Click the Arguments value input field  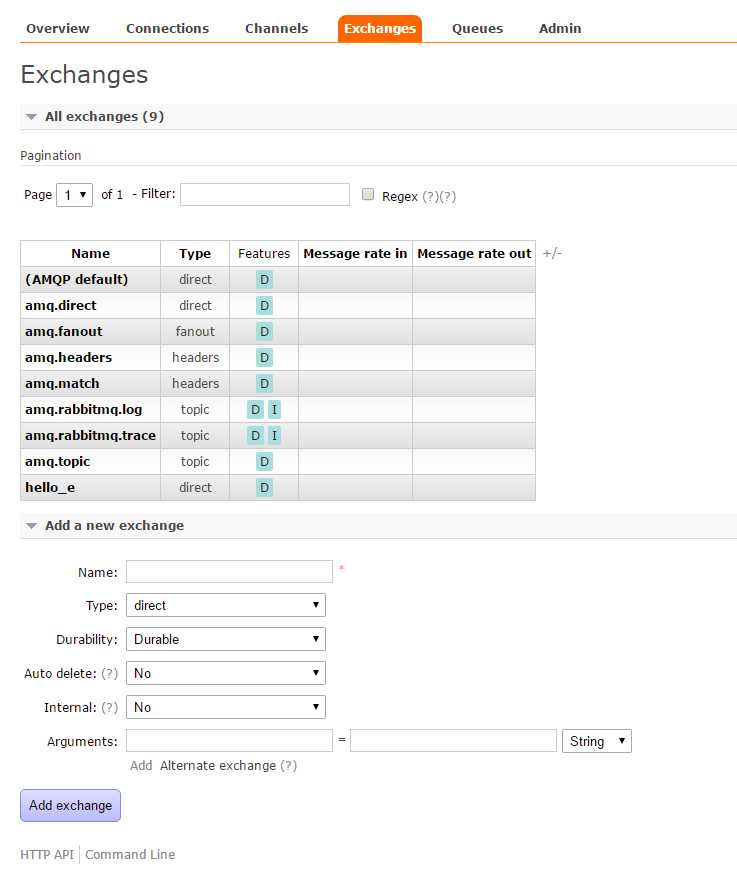[x=453, y=741]
